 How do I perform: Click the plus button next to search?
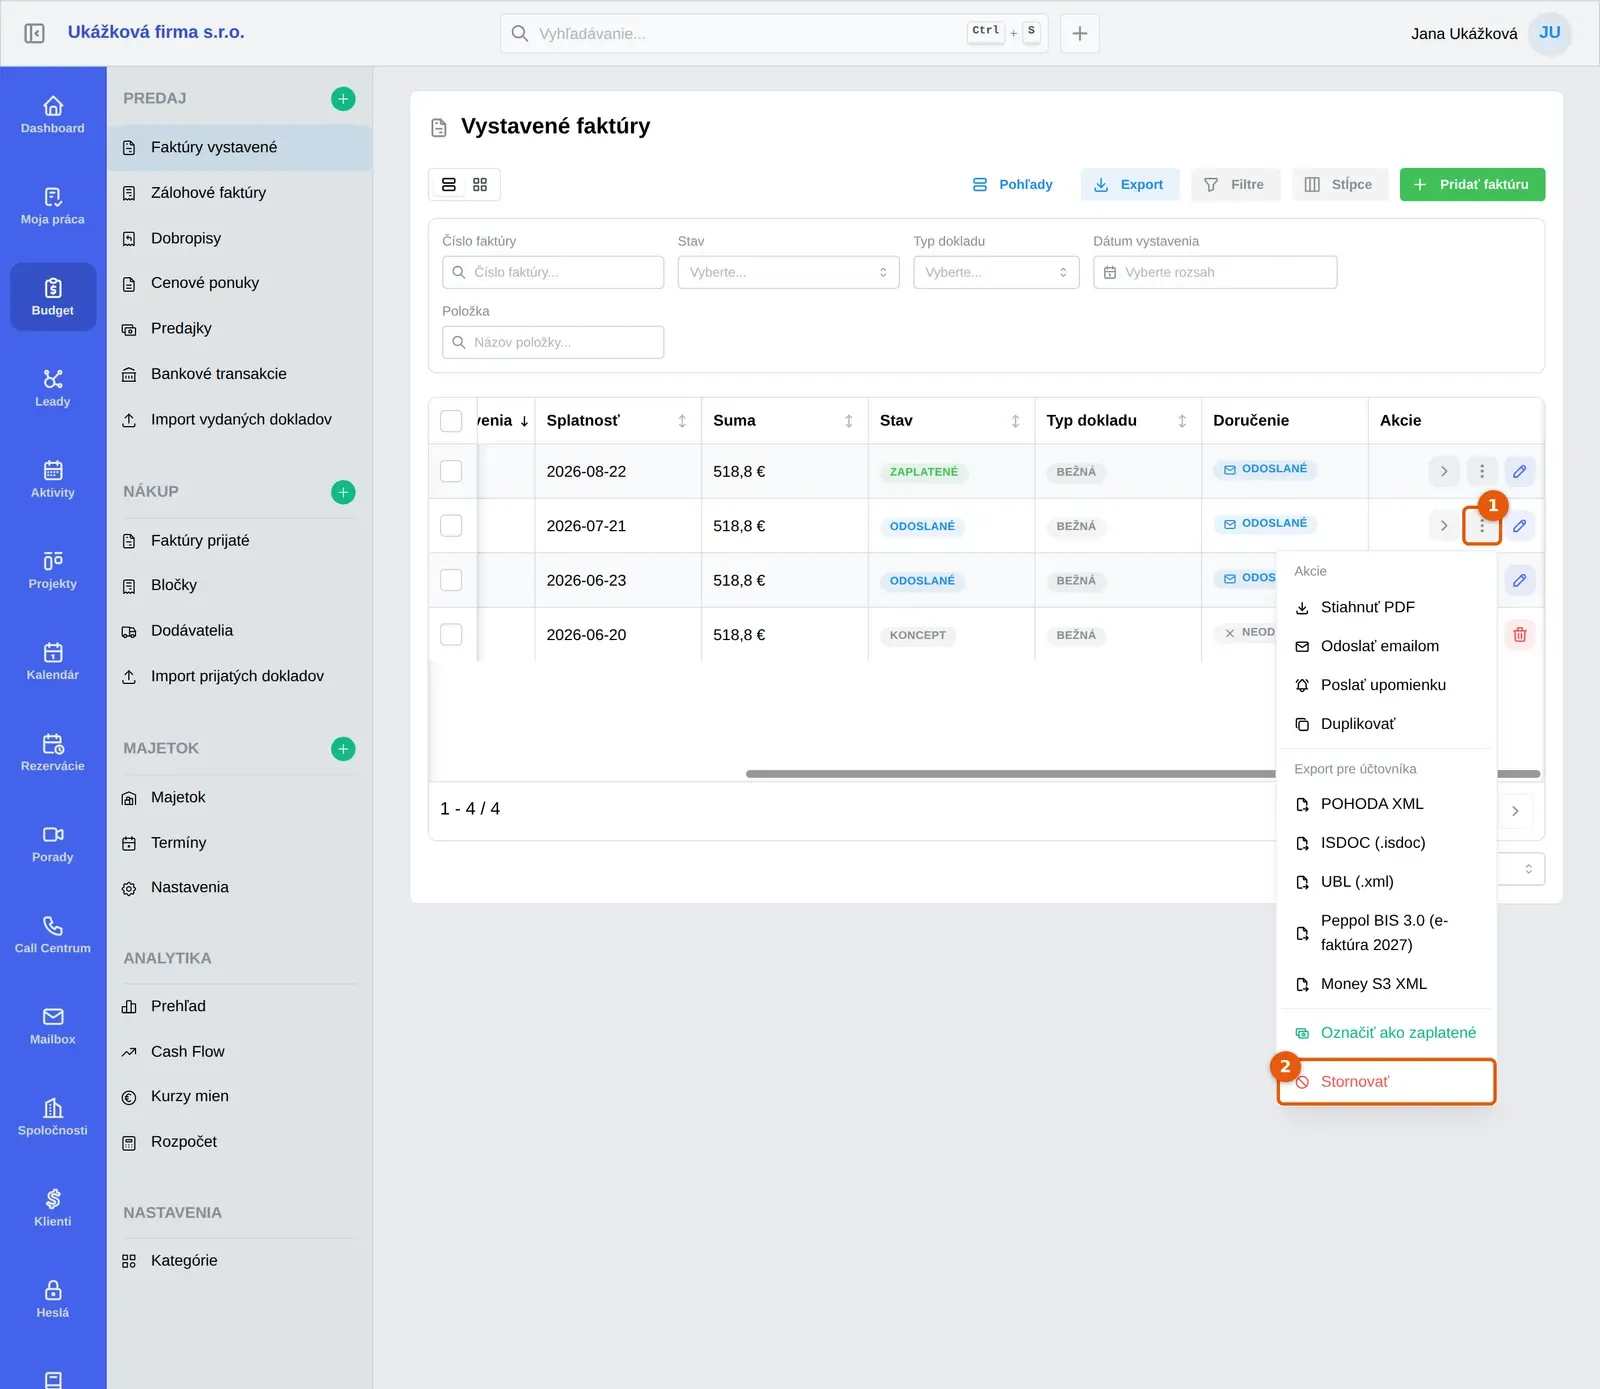(x=1080, y=33)
